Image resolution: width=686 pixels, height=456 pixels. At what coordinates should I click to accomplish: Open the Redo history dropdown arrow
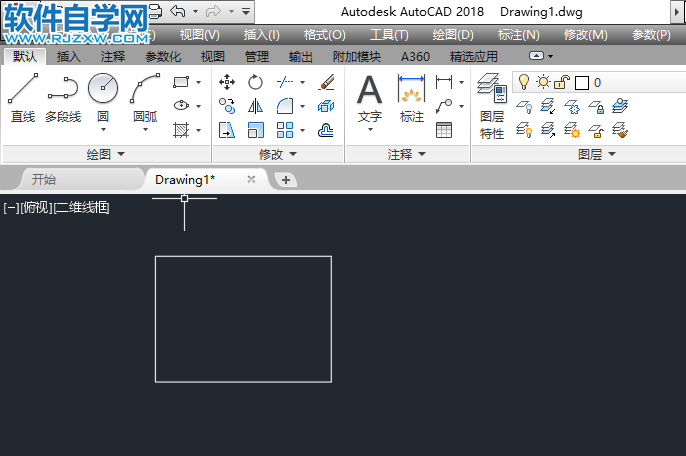click(x=231, y=11)
